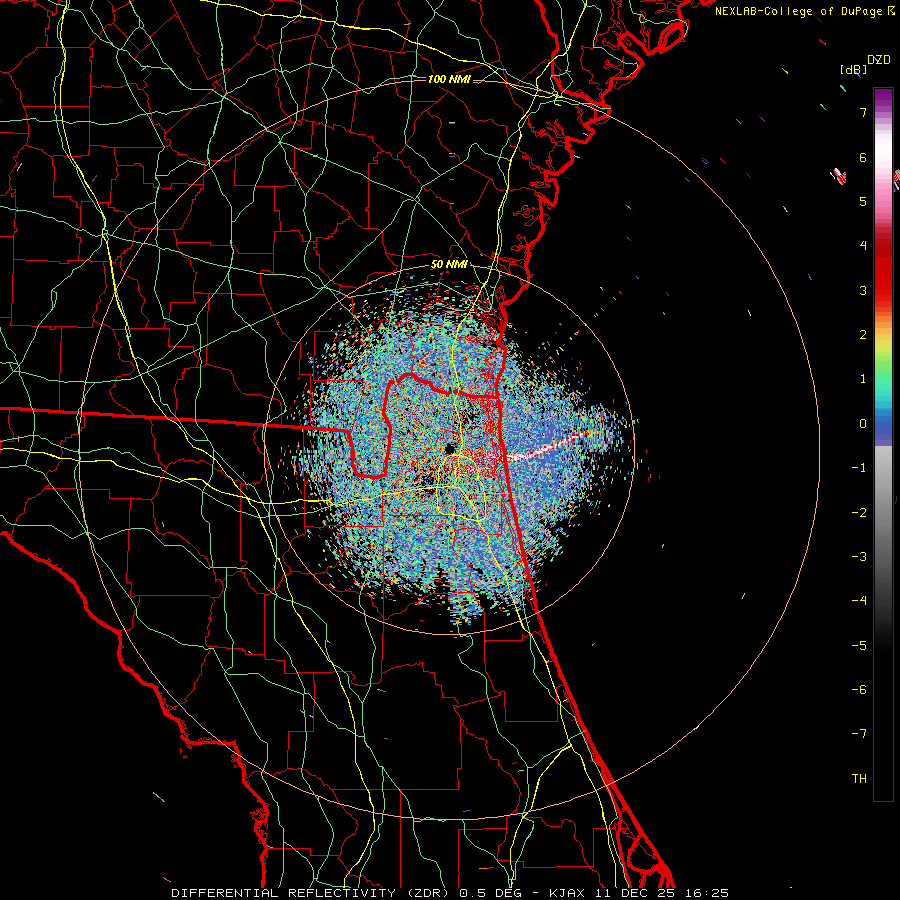The width and height of the screenshot is (900, 900).
Task: Click the 3 dB scale label
Action: pyautogui.click(x=863, y=290)
